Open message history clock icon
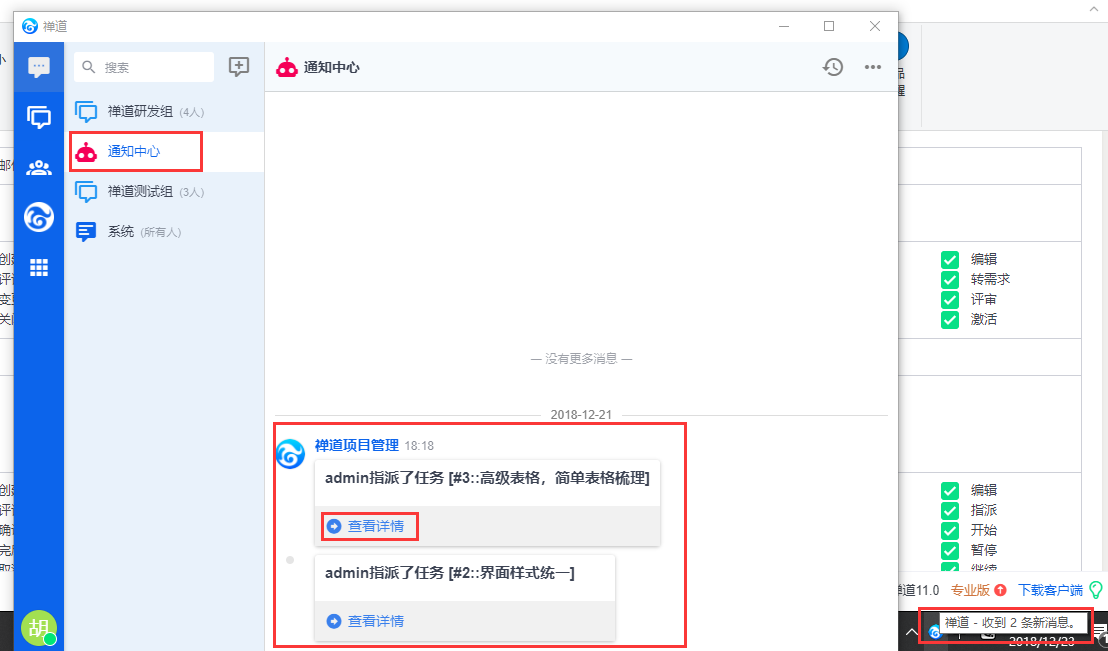This screenshot has height=651, width=1108. pyautogui.click(x=833, y=67)
